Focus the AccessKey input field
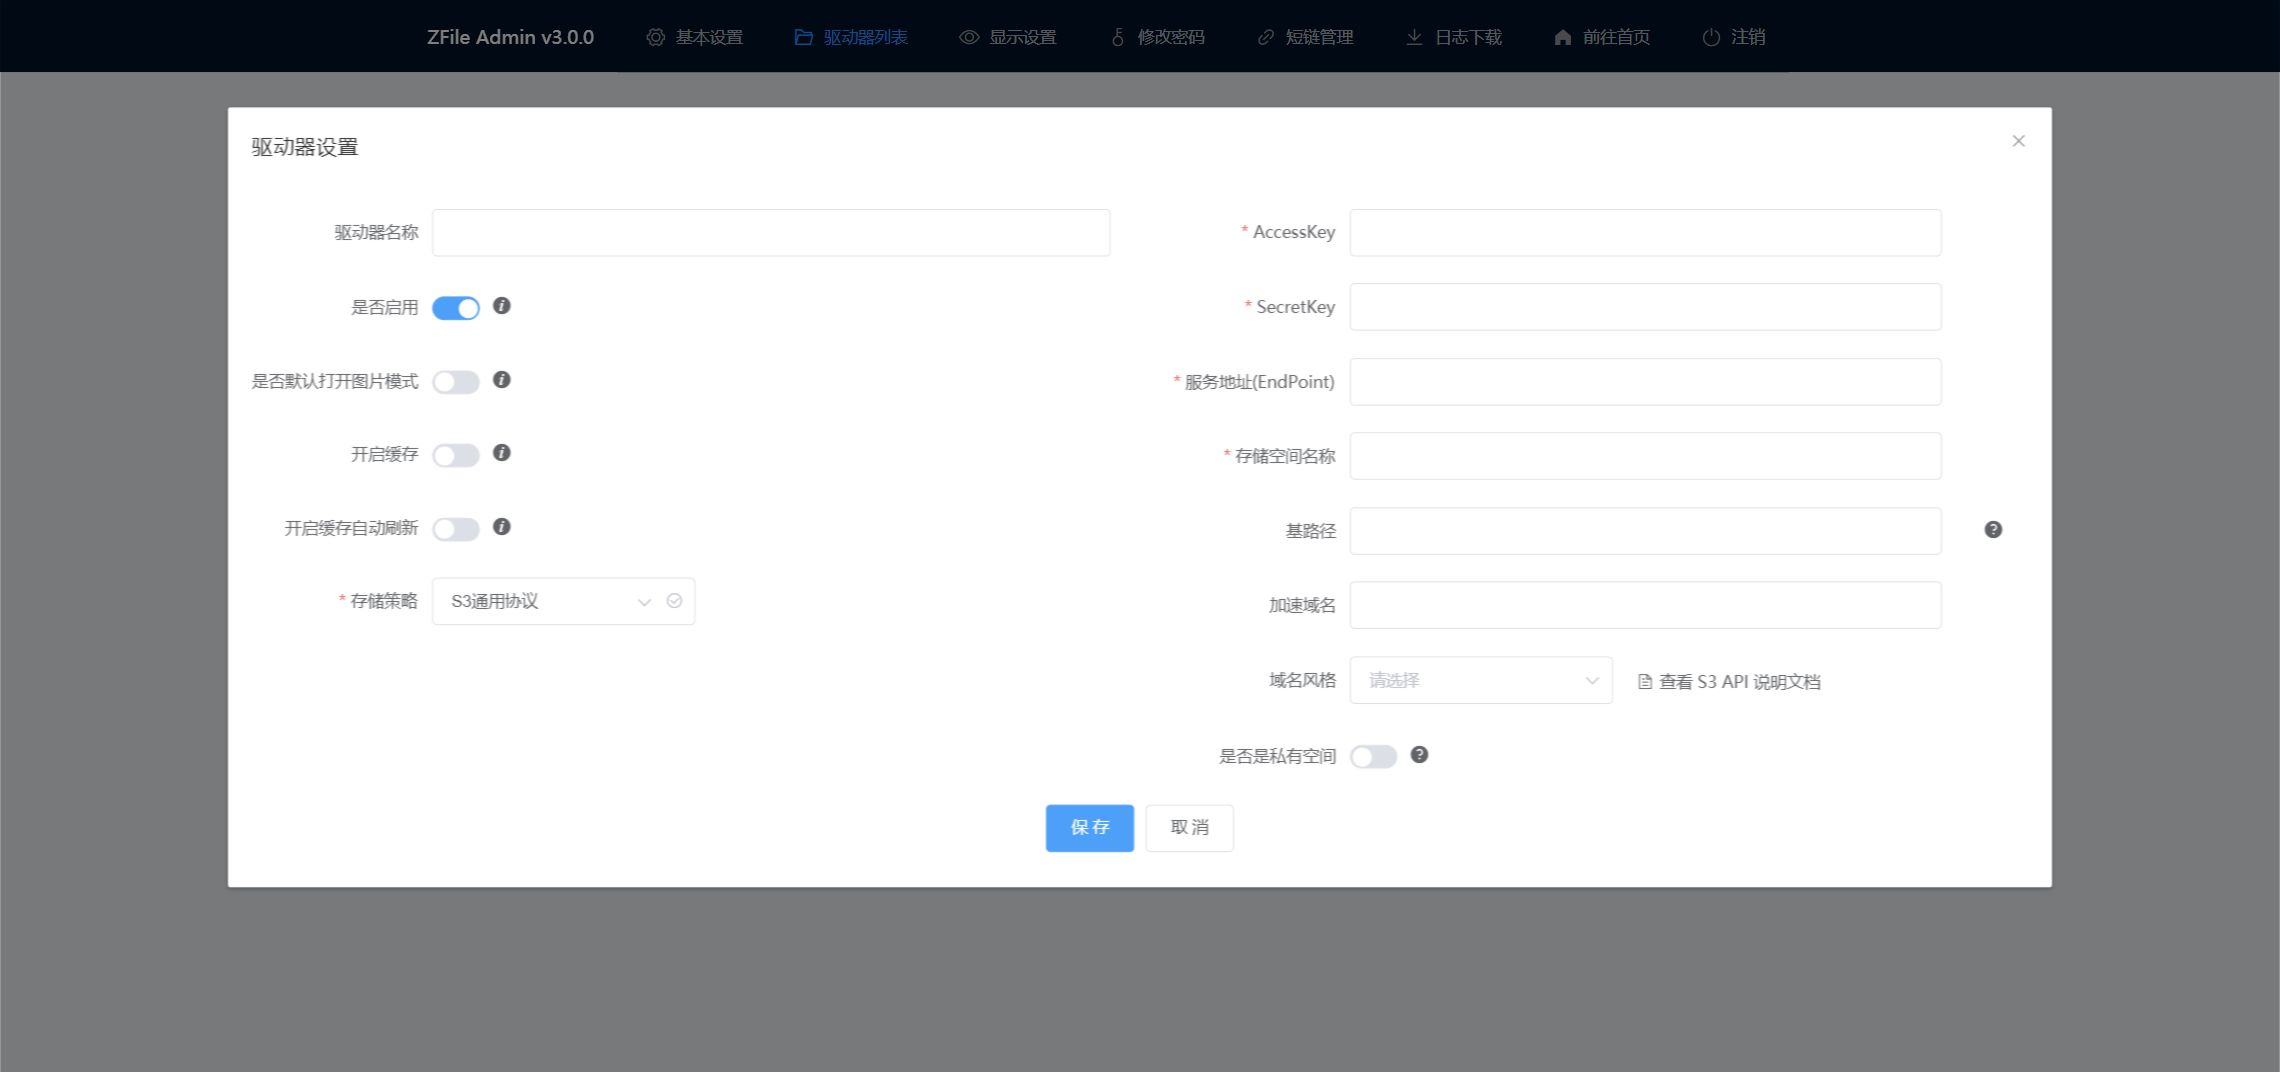The width and height of the screenshot is (2280, 1072). pos(1645,233)
